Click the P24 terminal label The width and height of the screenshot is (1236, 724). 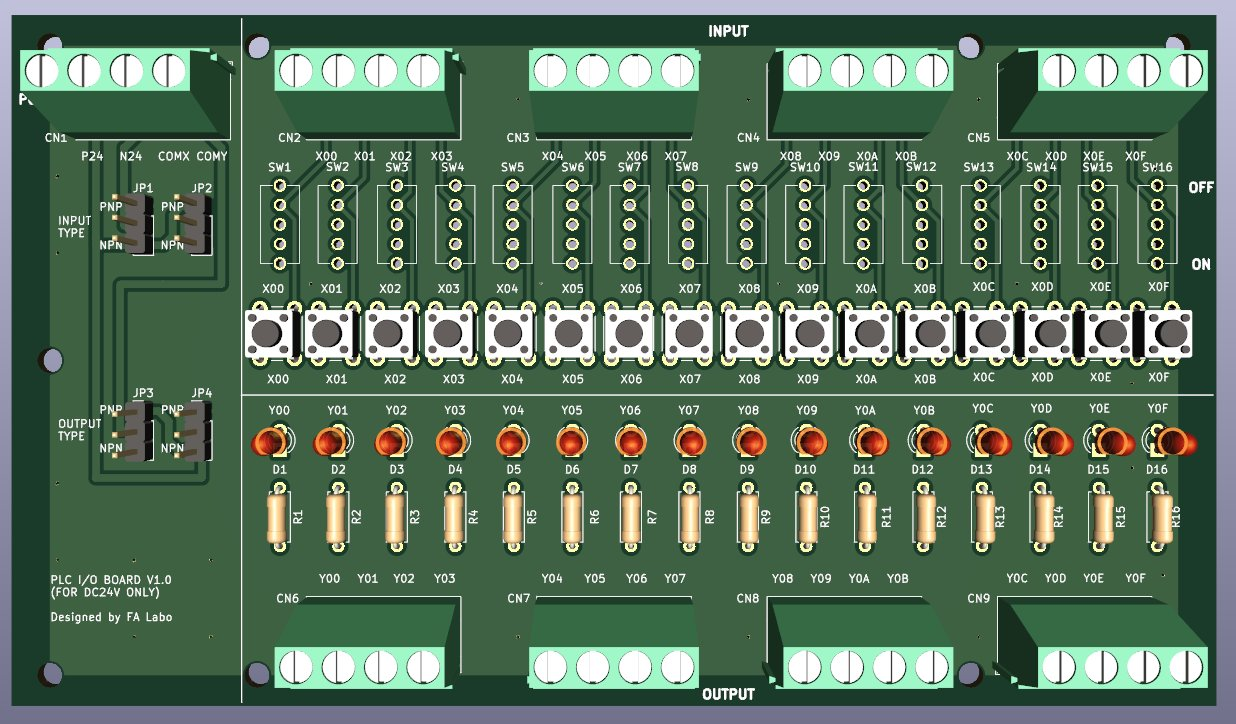pos(92,157)
